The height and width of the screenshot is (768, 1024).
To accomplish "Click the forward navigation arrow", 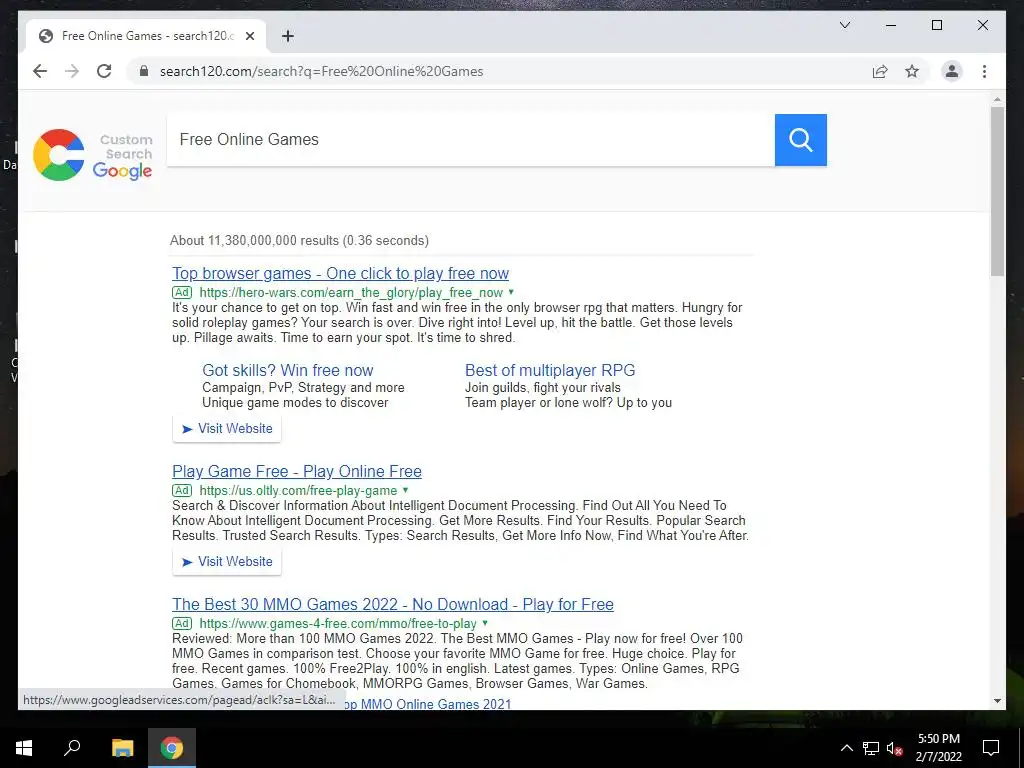I will [x=72, y=71].
